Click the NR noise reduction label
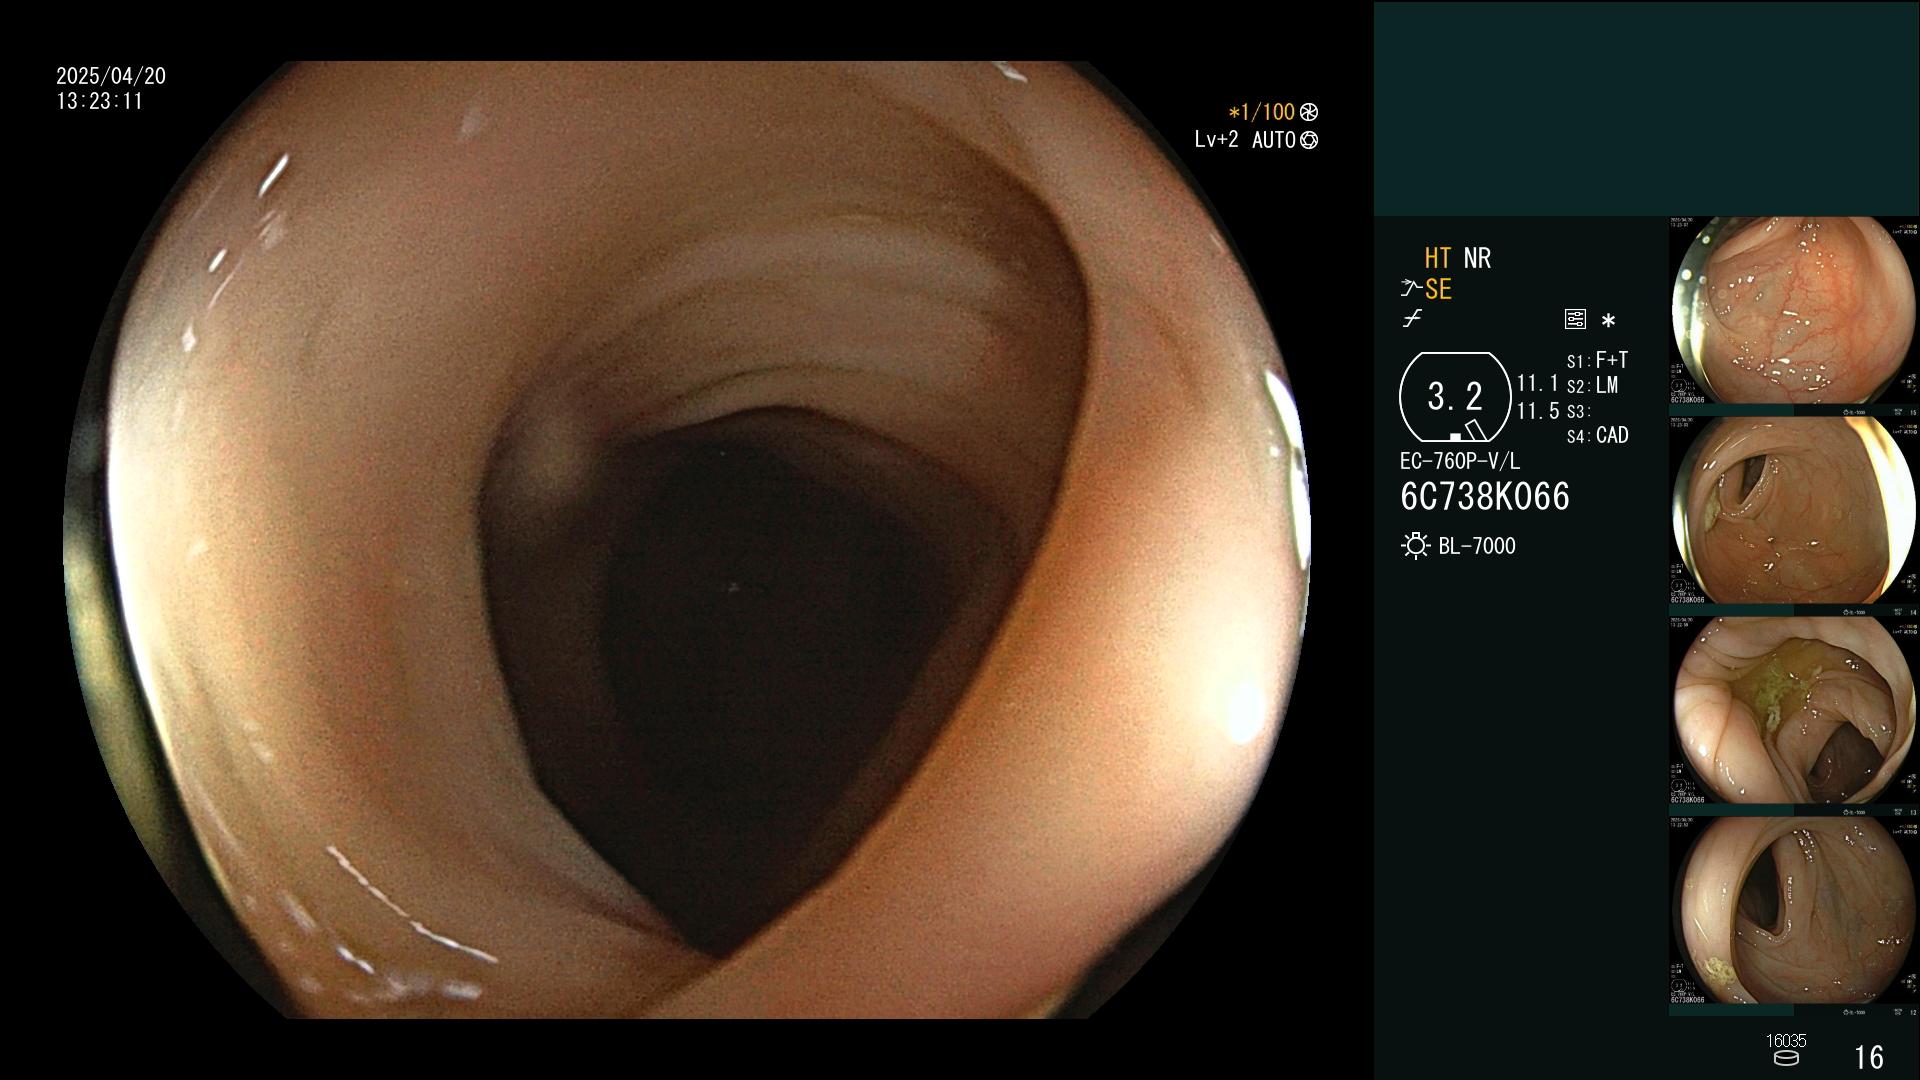The image size is (1920, 1080). pos(1477,259)
